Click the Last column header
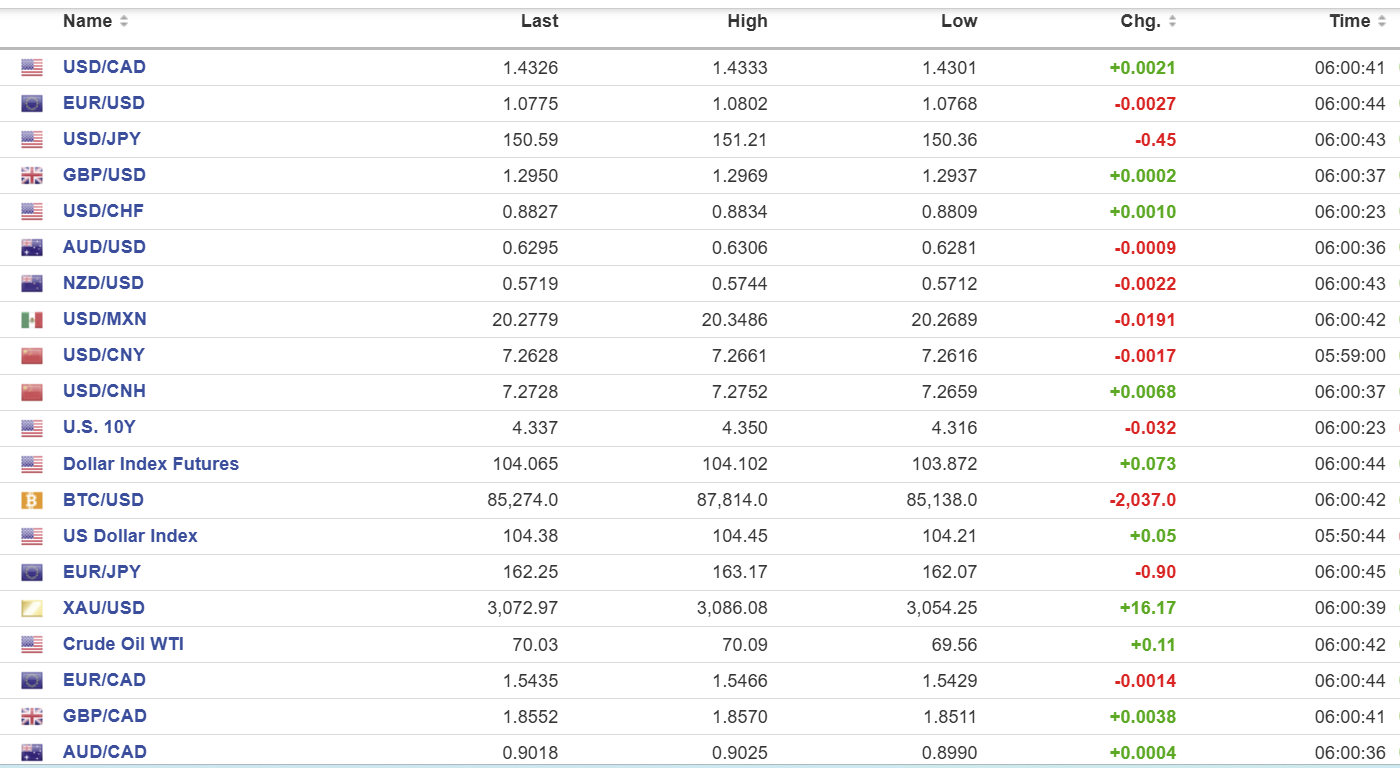 click(x=539, y=21)
